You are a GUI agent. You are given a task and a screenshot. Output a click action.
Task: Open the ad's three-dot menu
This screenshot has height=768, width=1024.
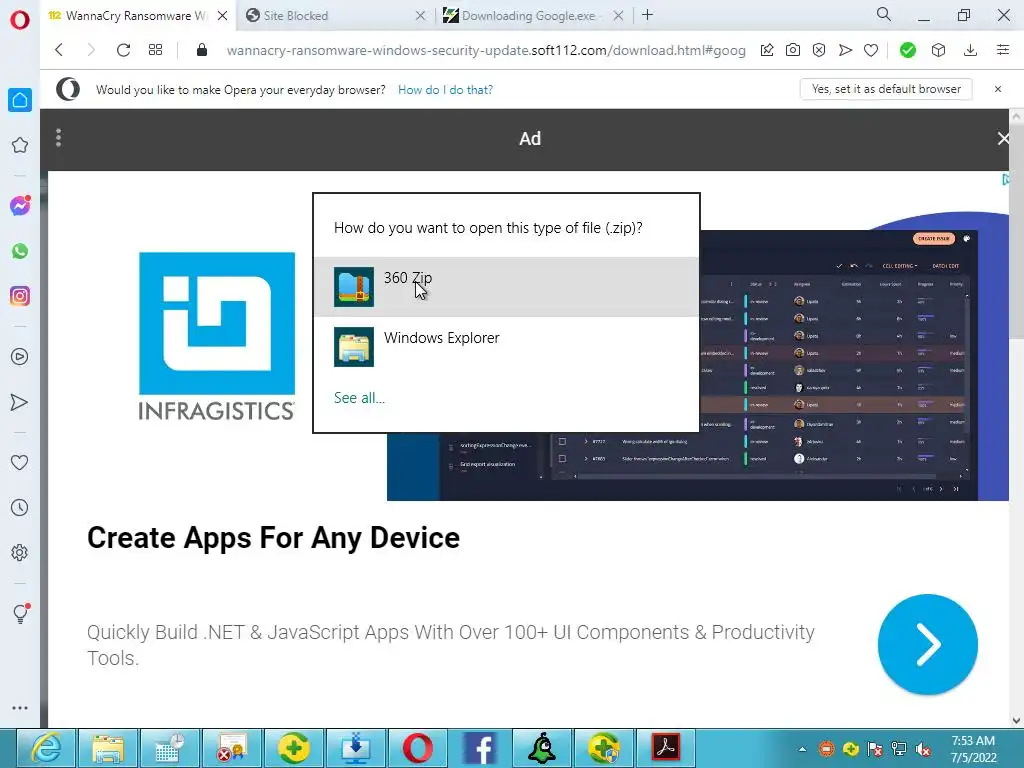point(59,138)
